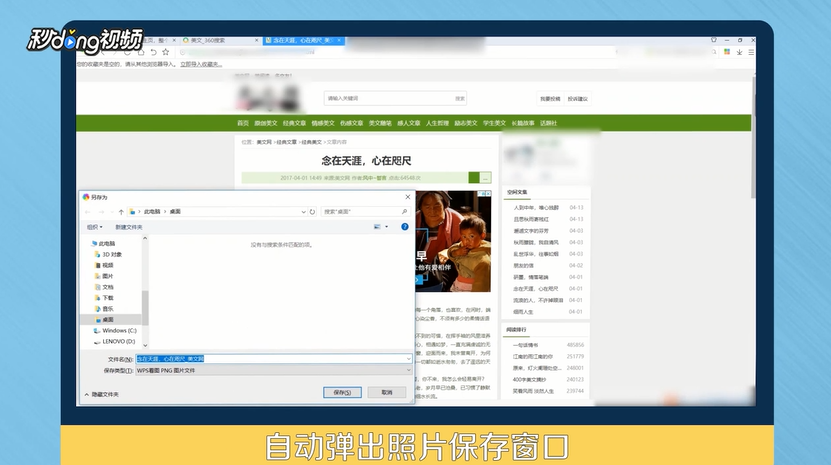Click the 取消 button
Screen dimensions: 831x465
pos(387,392)
